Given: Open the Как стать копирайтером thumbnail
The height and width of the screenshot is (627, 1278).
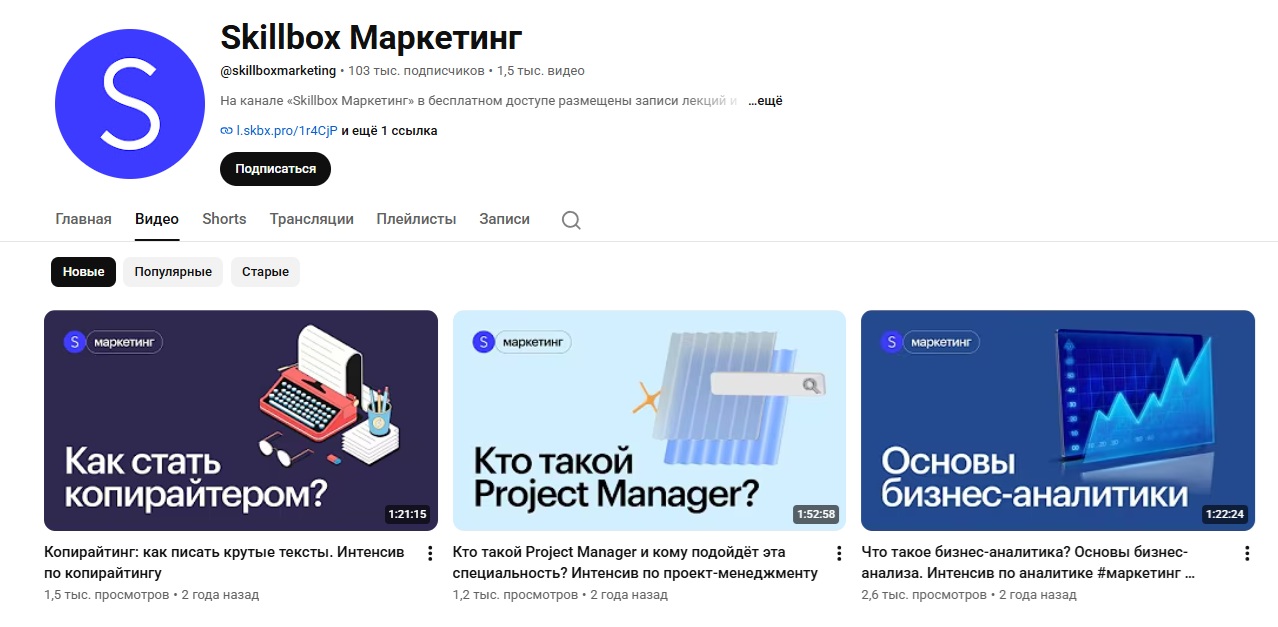Looking at the screenshot, I should [241, 420].
